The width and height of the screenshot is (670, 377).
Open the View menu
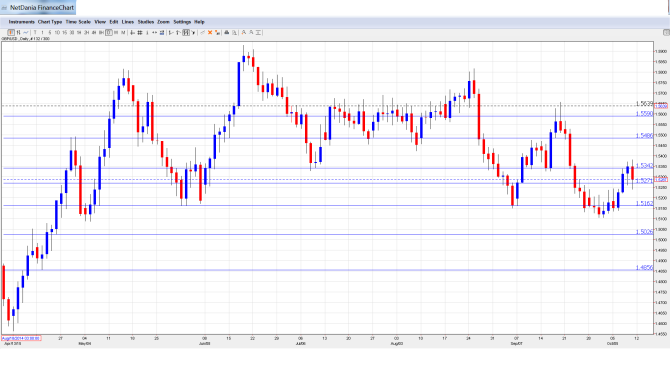tap(100, 22)
